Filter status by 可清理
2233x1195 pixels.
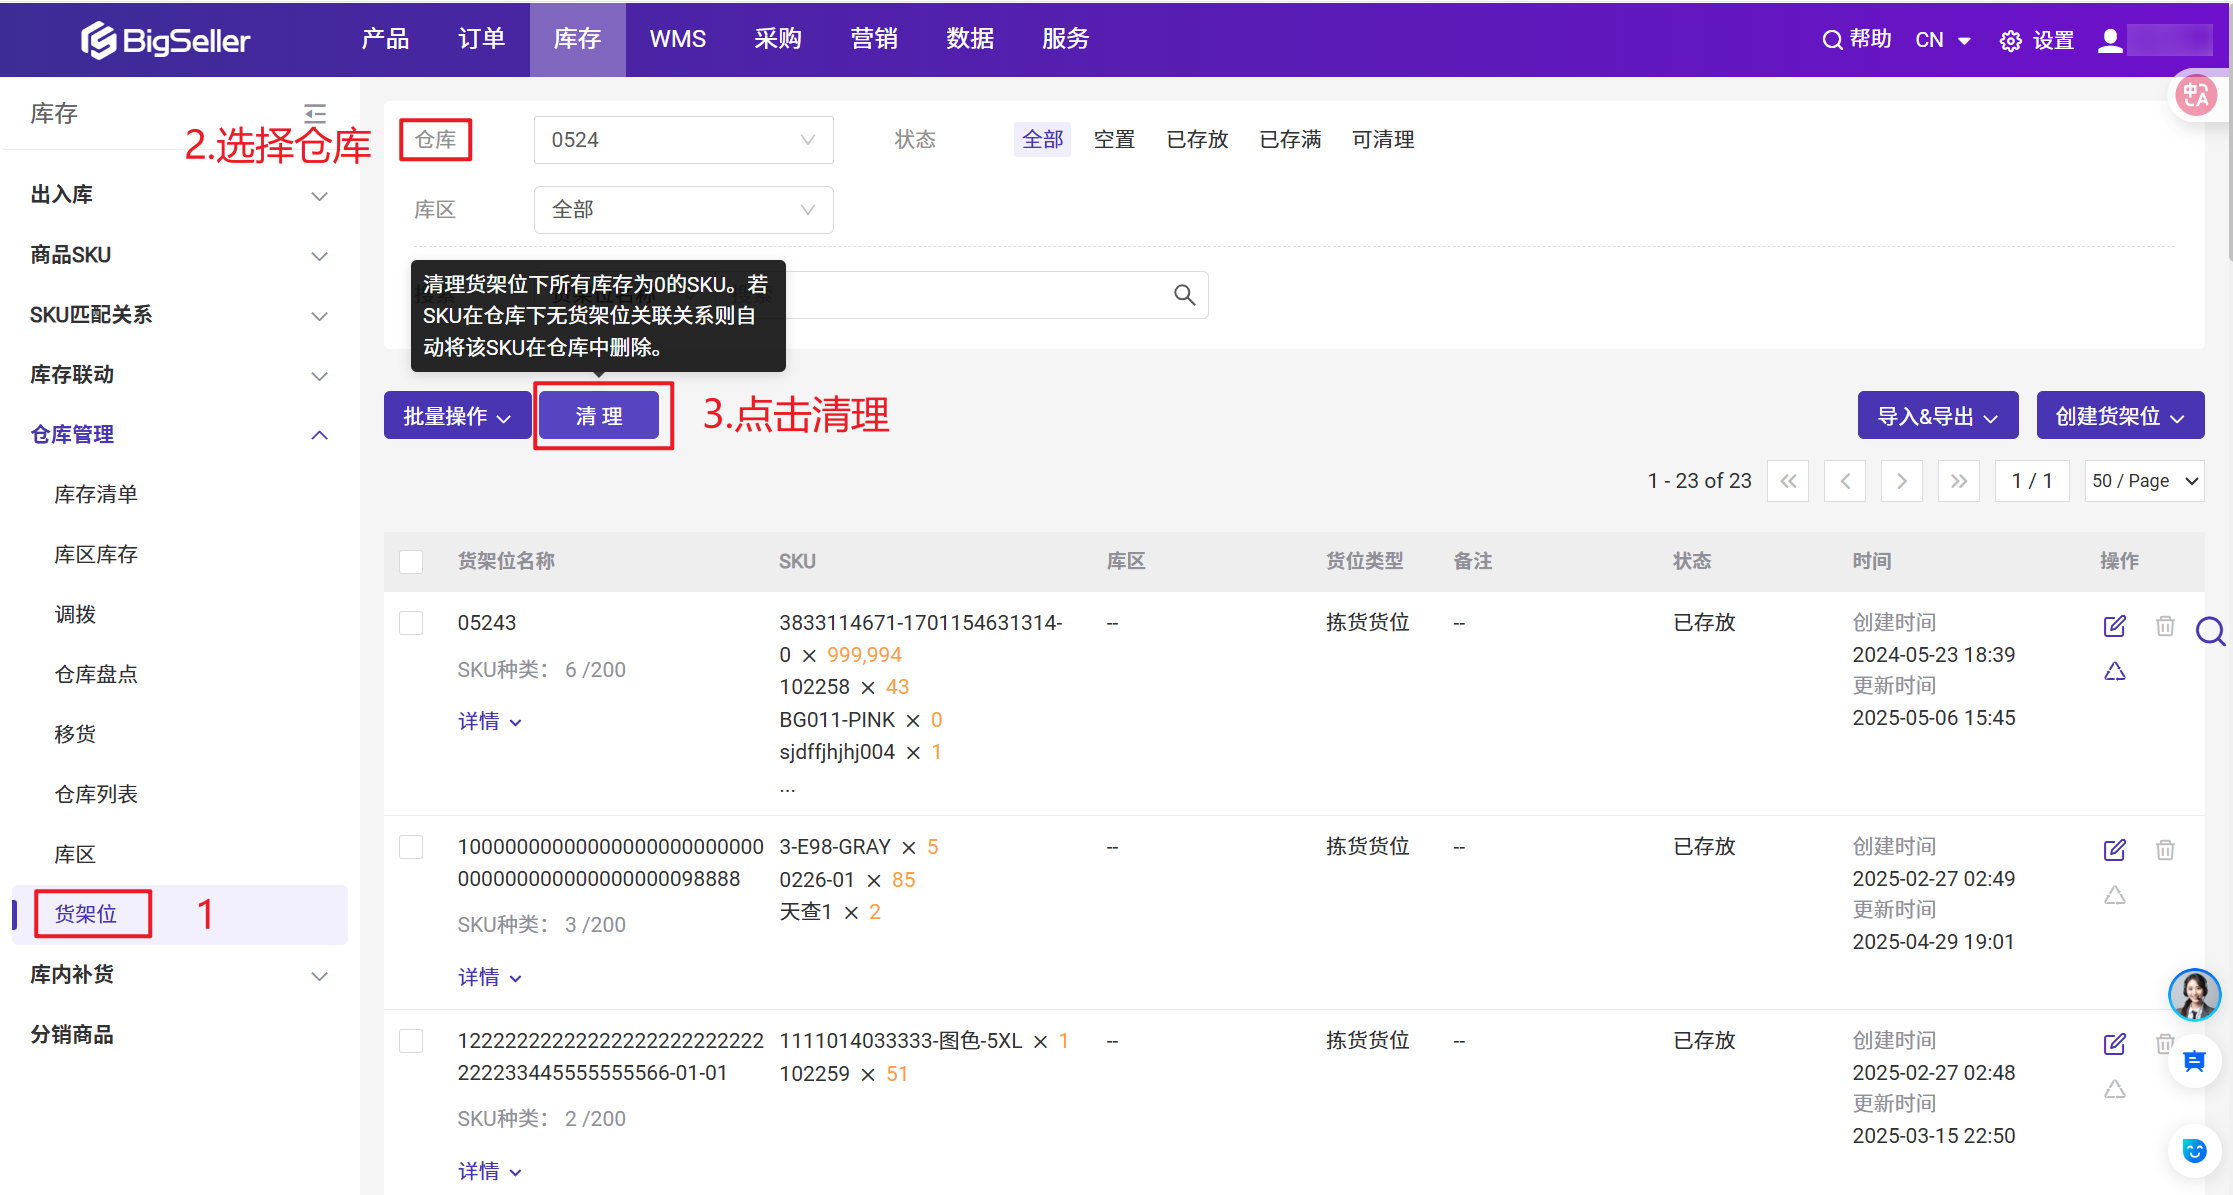point(1383,139)
